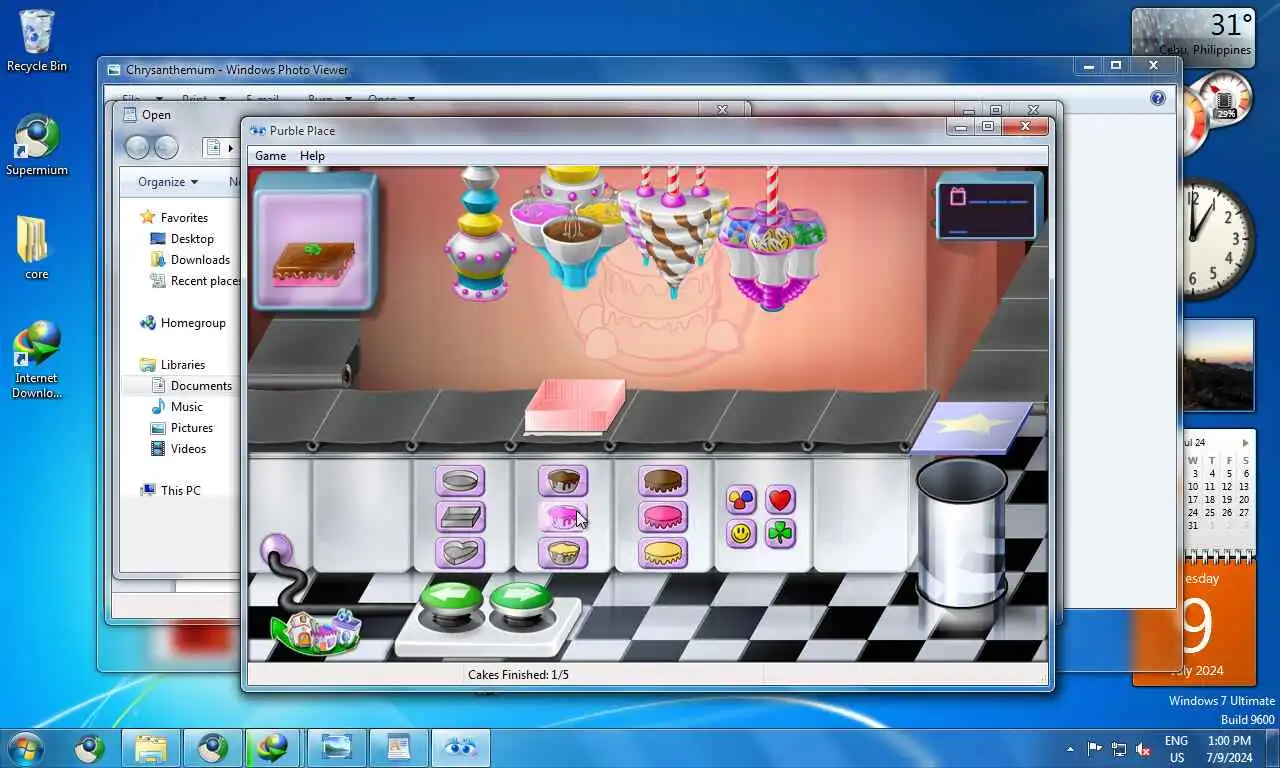Switch to Photo Viewer taskbar button

(337, 748)
